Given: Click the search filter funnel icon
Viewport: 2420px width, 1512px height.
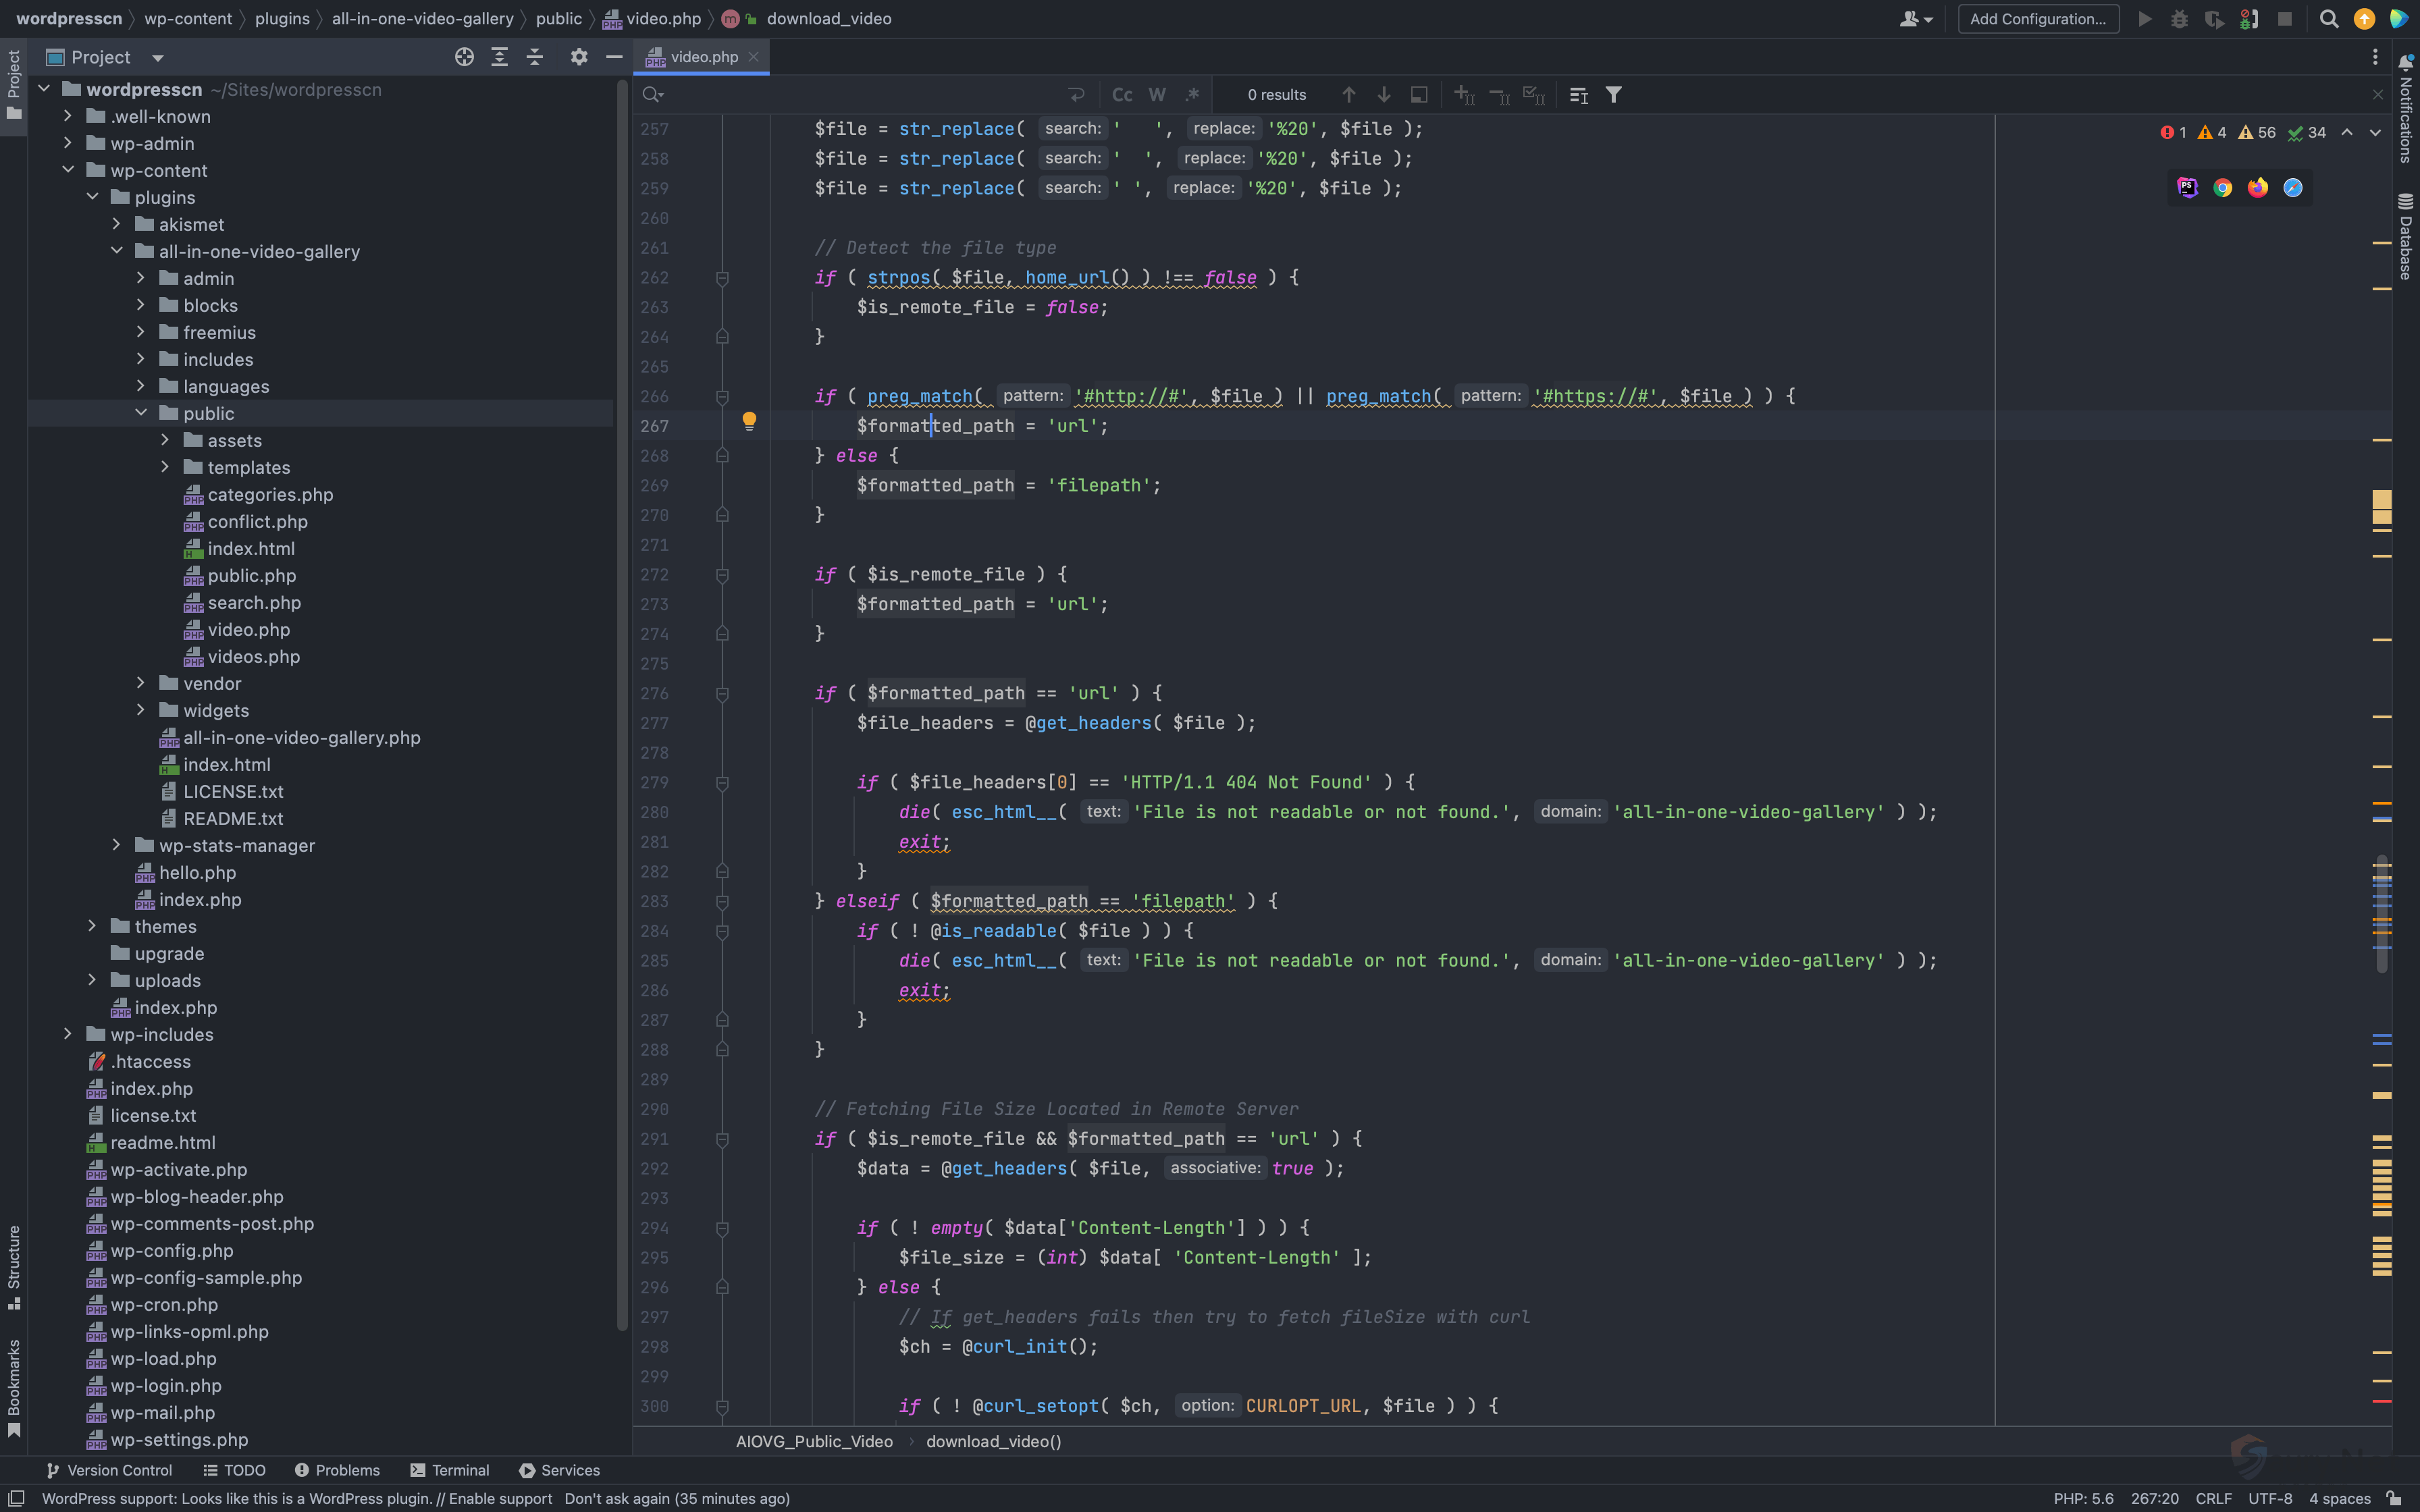Looking at the screenshot, I should click(x=1613, y=95).
